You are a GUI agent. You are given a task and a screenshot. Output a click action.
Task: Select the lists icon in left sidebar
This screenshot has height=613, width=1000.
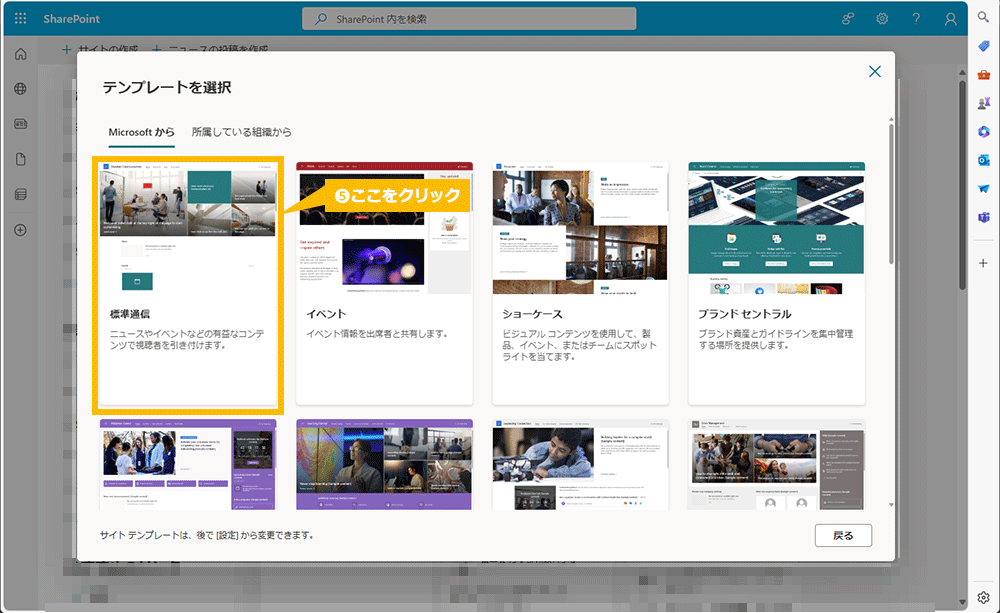(19, 194)
